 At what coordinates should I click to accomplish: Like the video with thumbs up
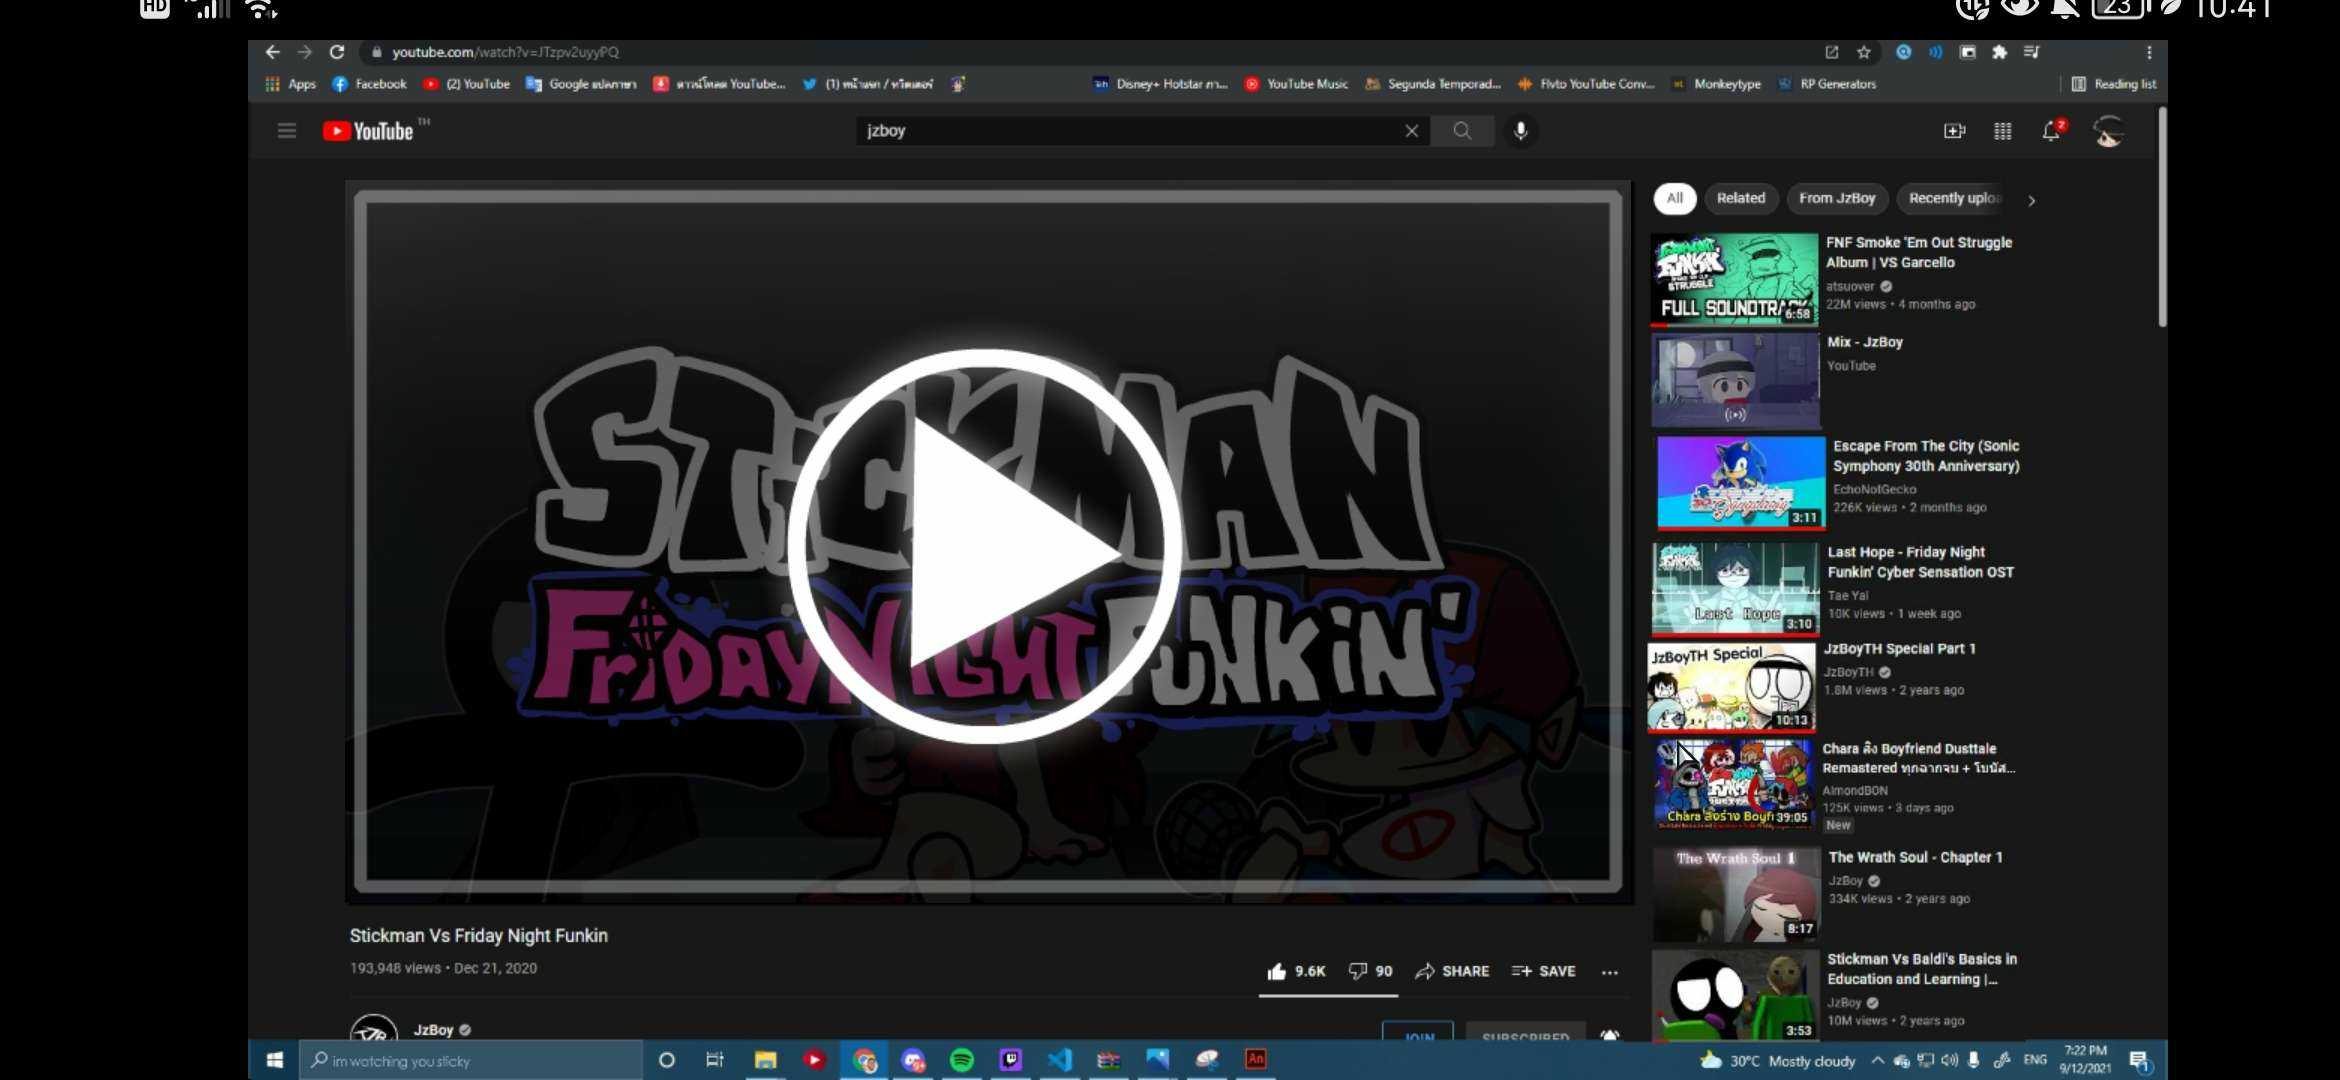(x=1296, y=971)
